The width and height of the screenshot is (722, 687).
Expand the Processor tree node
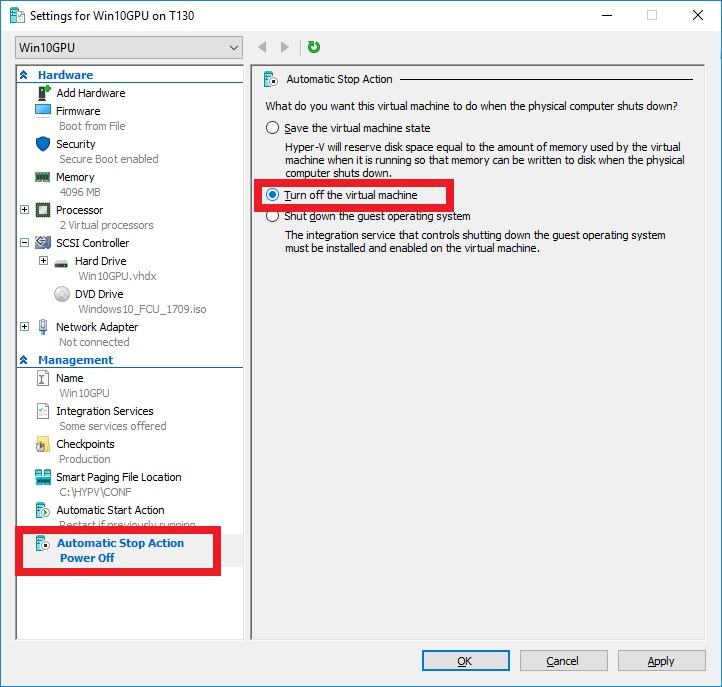tap(24, 210)
